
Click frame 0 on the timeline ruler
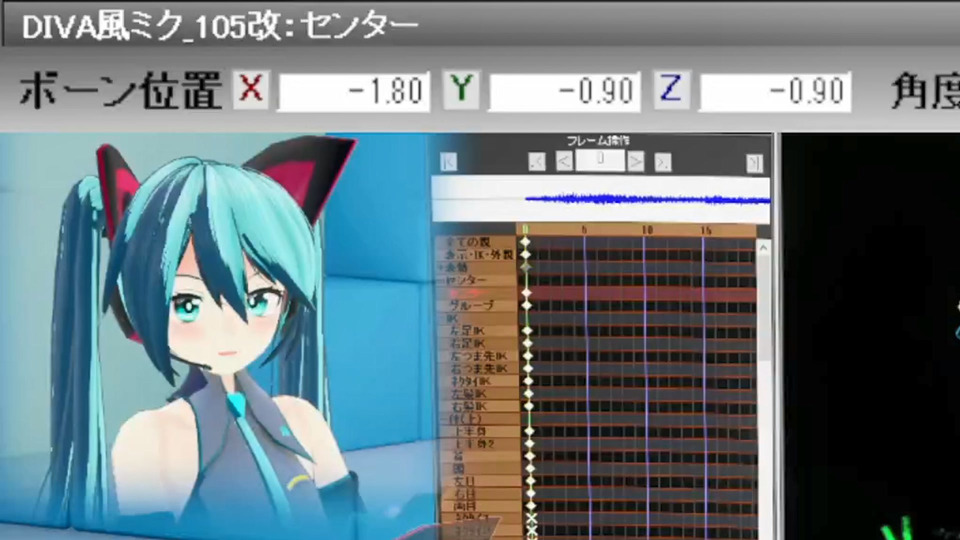[525, 230]
